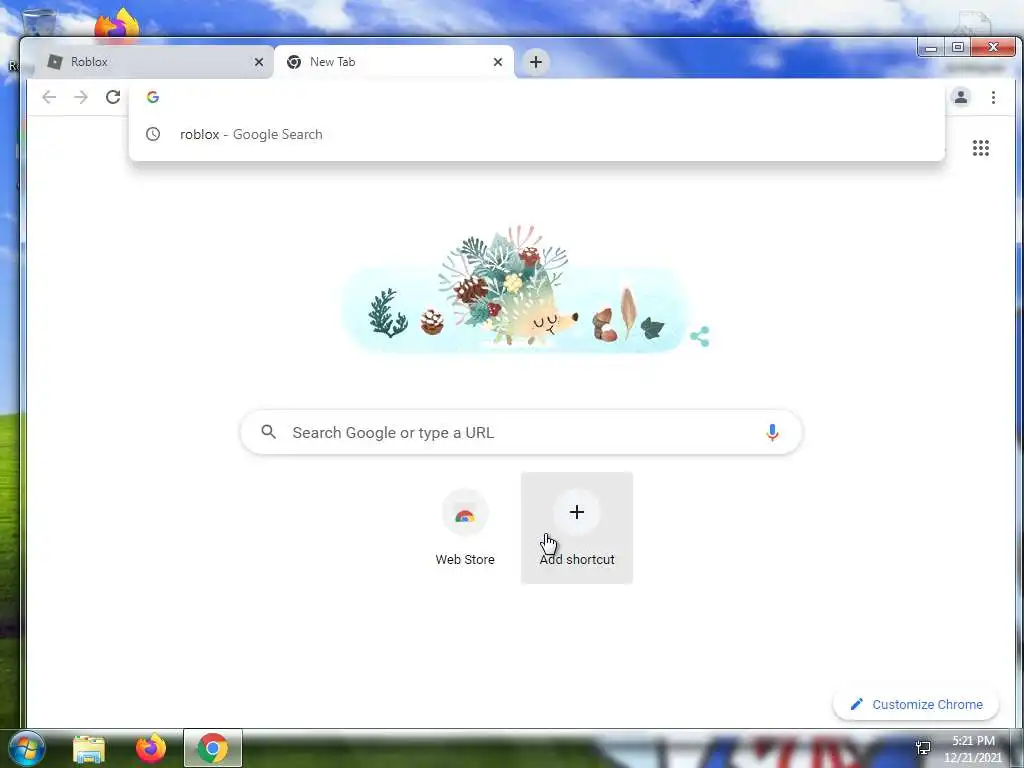Screen dimensions: 1024x768
Task: Click the Chrome taskbar button
Action: (213, 748)
